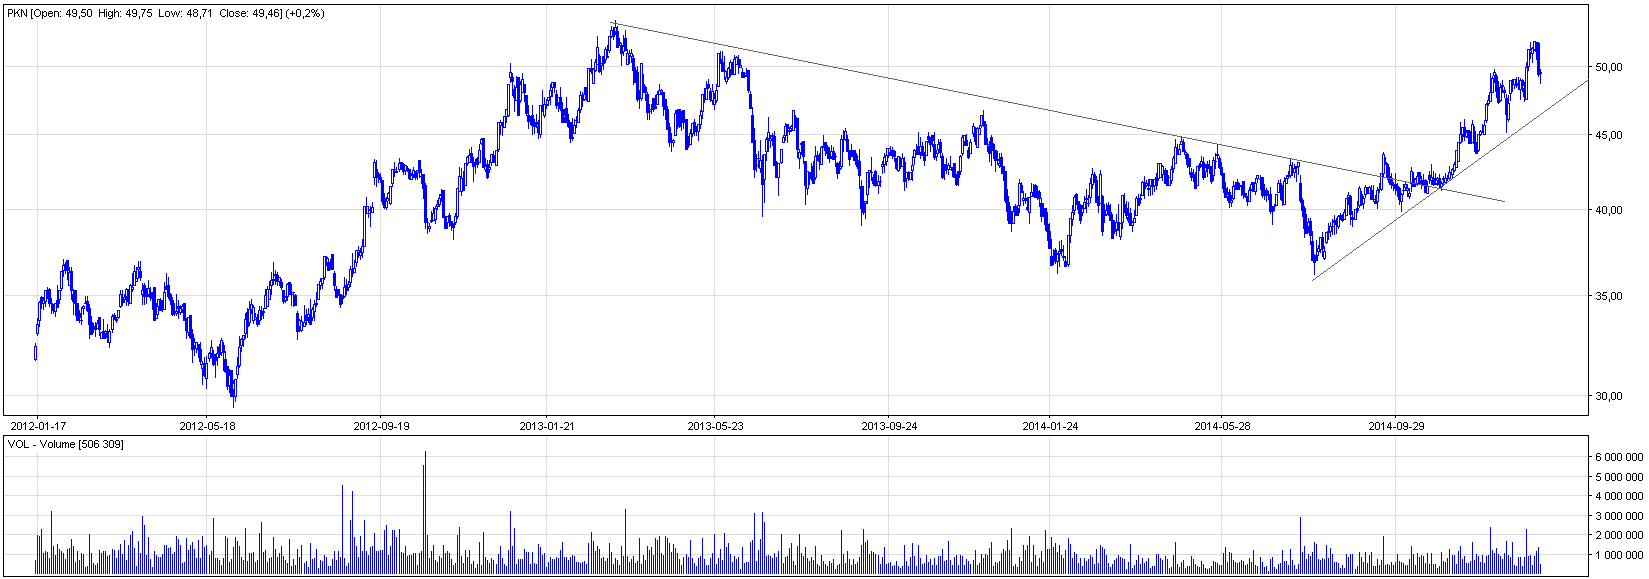Click the 2013-09-24 date label

(889, 425)
